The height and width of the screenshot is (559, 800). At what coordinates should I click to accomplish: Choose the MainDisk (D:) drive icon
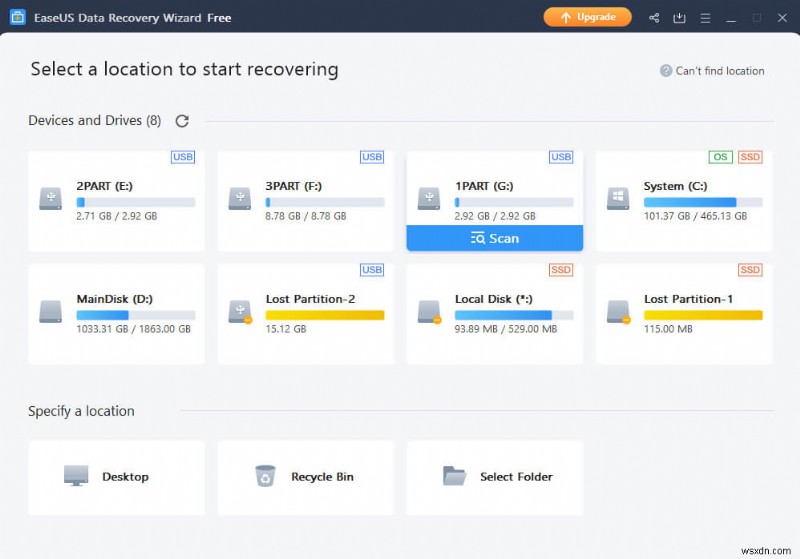pos(51,311)
